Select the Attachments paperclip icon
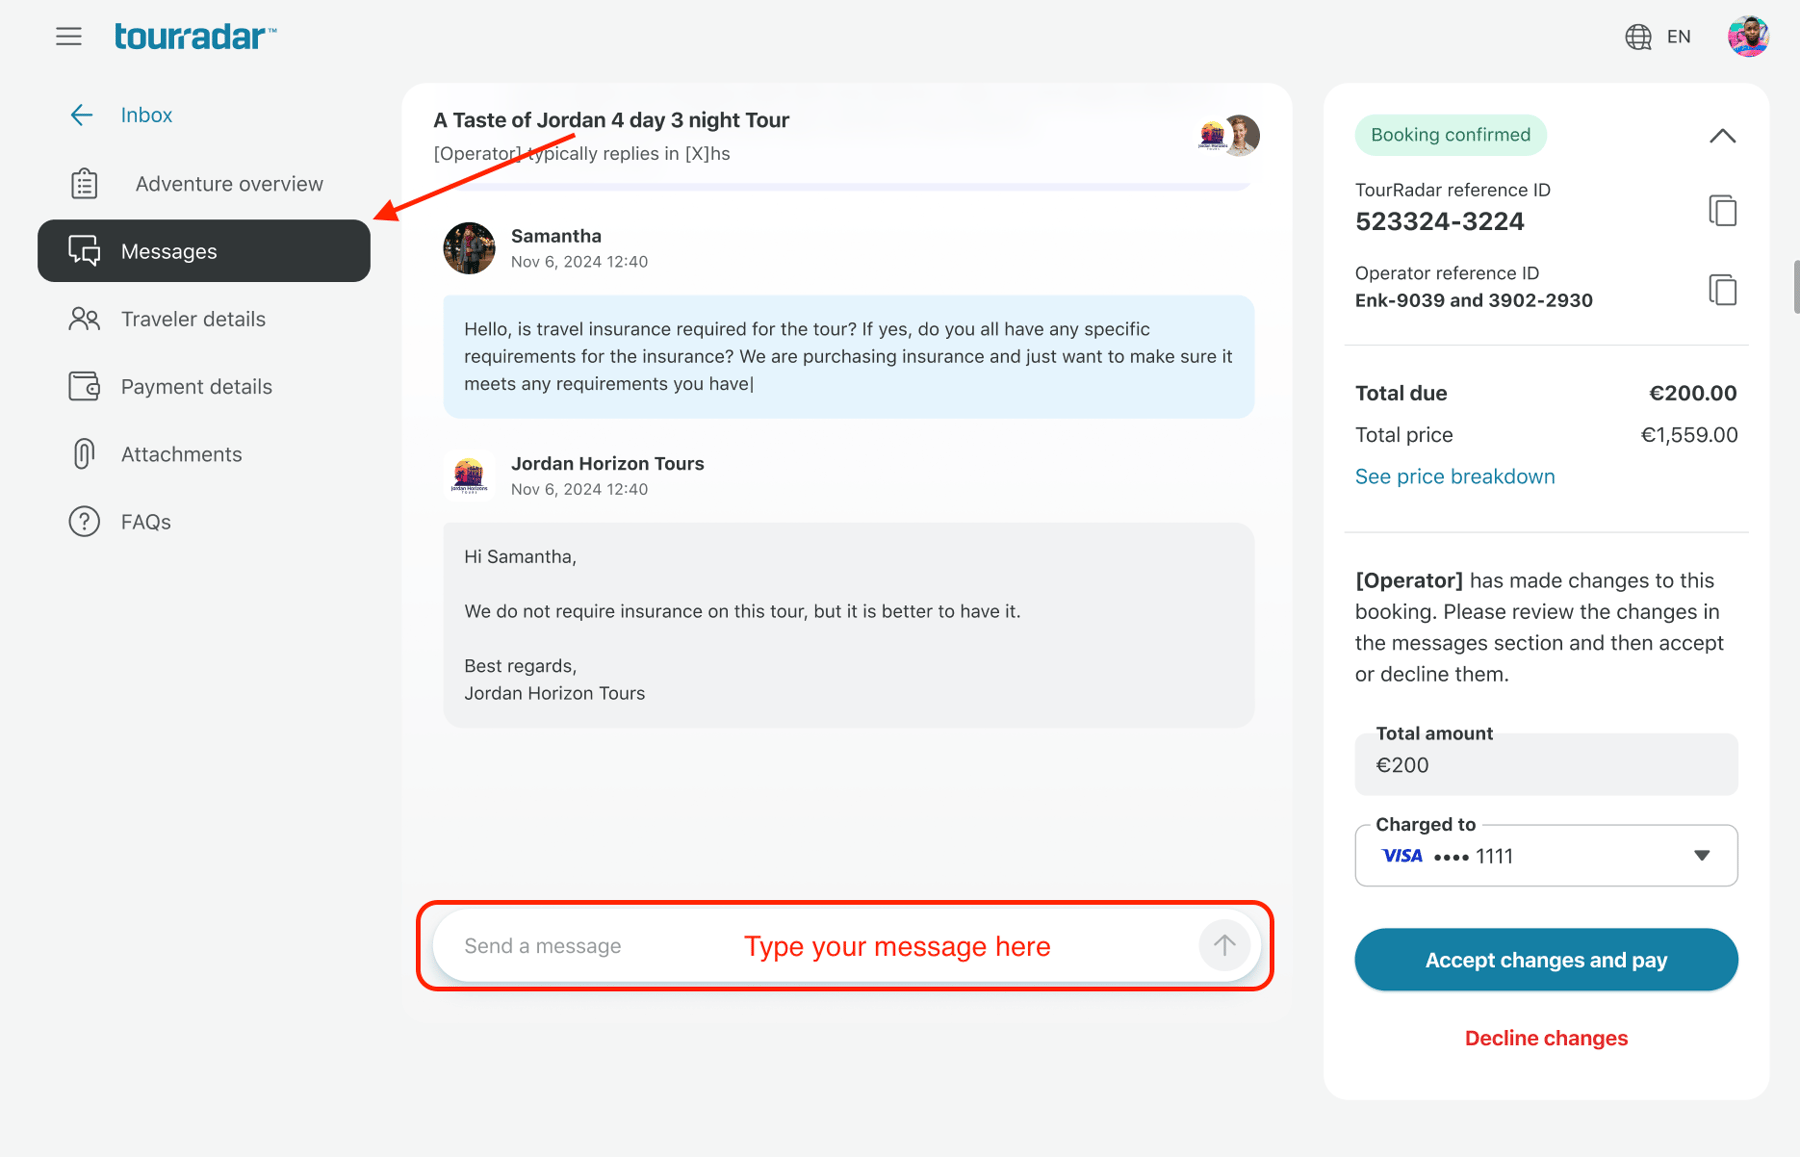The image size is (1800, 1157). tap(84, 453)
